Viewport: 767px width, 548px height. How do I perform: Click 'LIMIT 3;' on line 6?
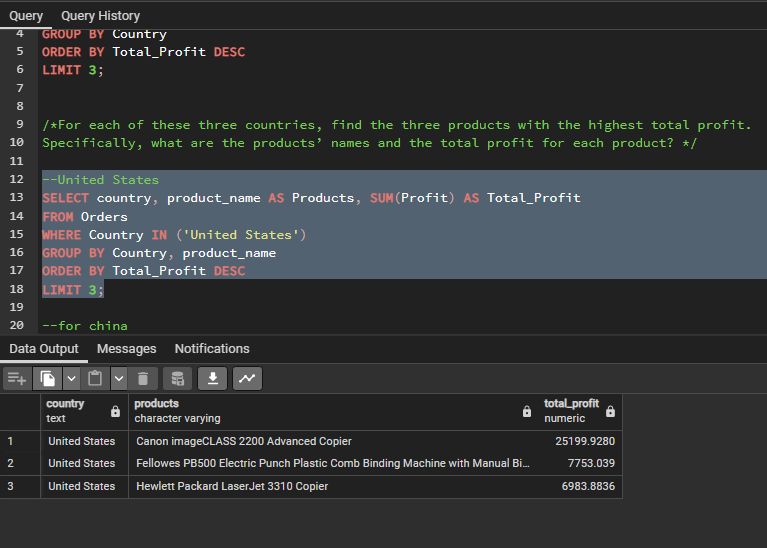(x=73, y=70)
